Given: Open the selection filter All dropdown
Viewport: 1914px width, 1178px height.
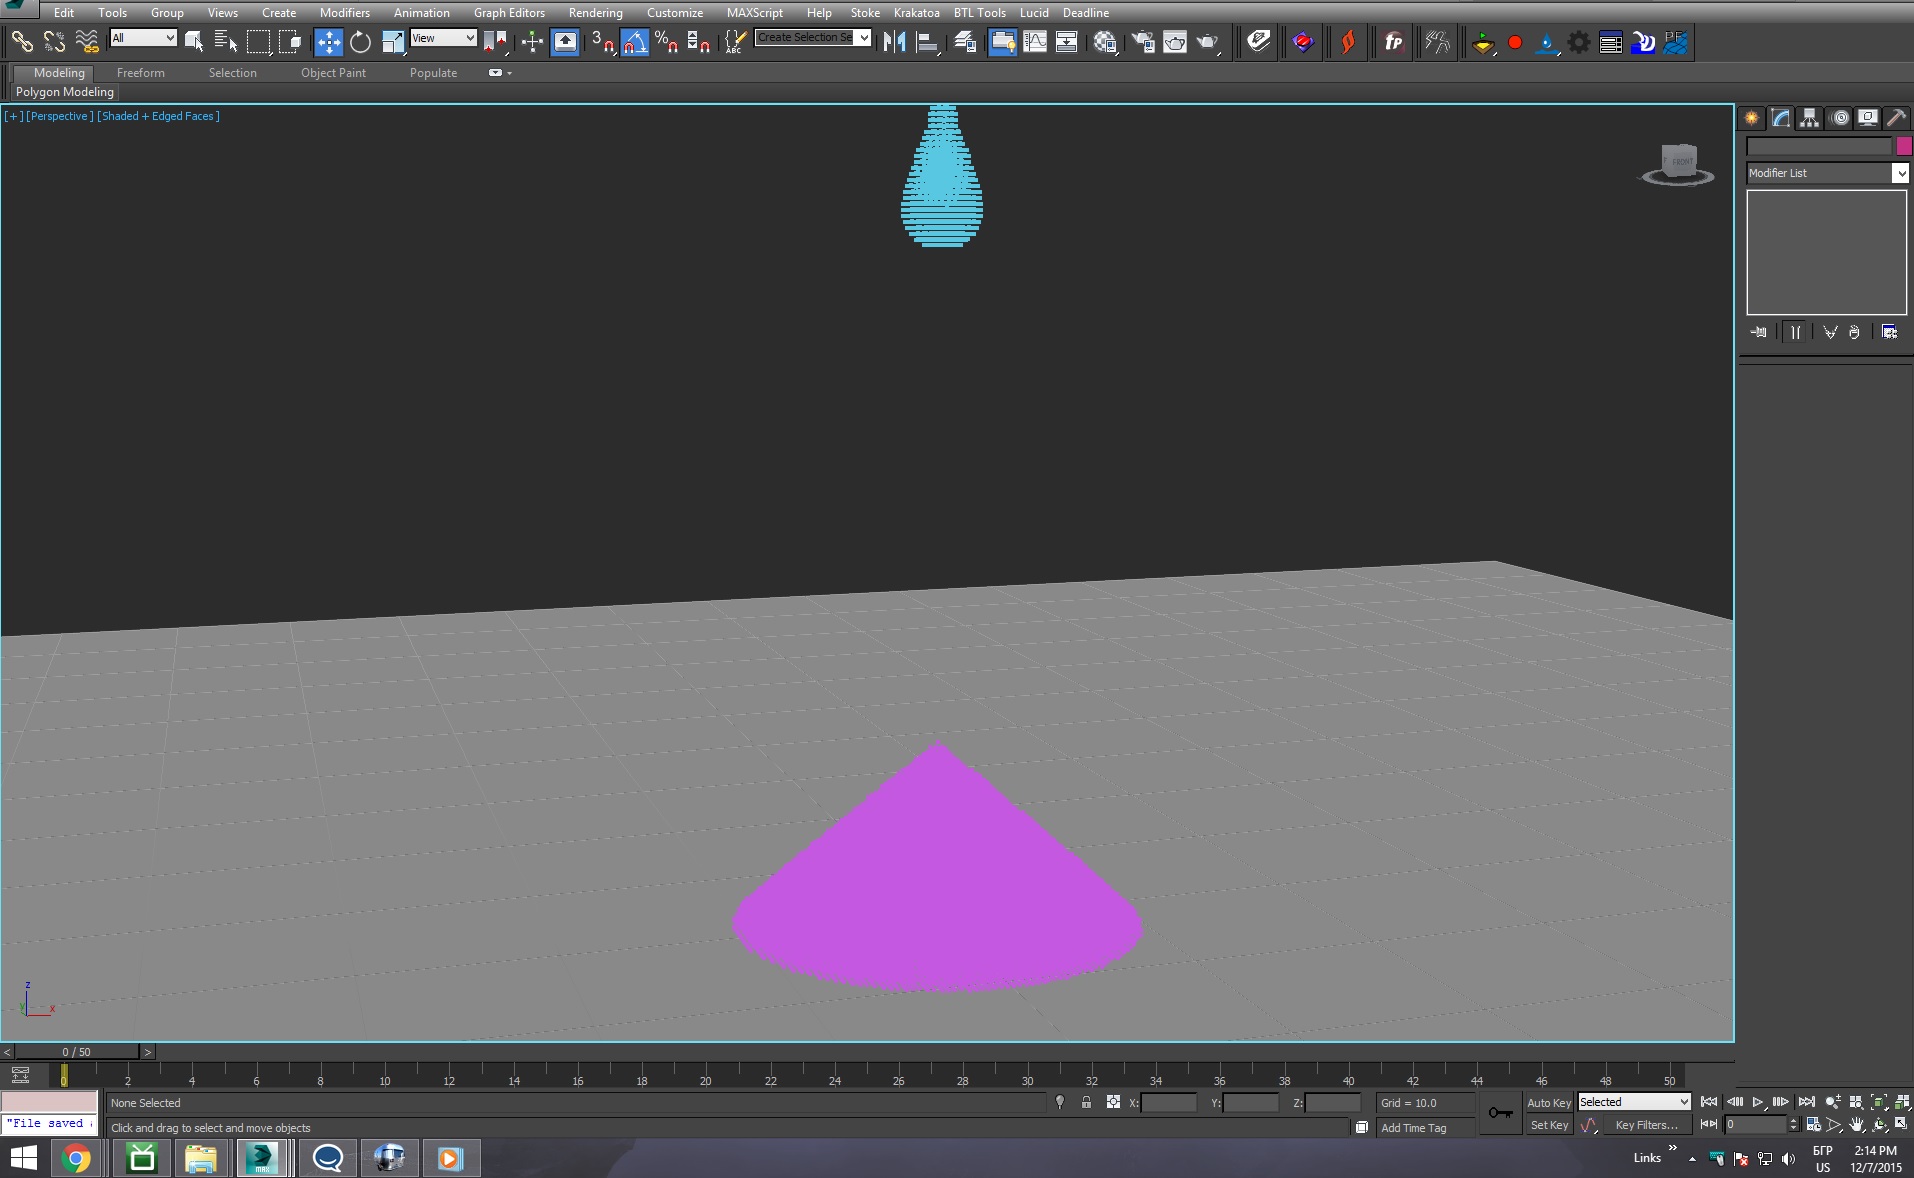Looking at the screenshot, I should [x=143, y=38].
